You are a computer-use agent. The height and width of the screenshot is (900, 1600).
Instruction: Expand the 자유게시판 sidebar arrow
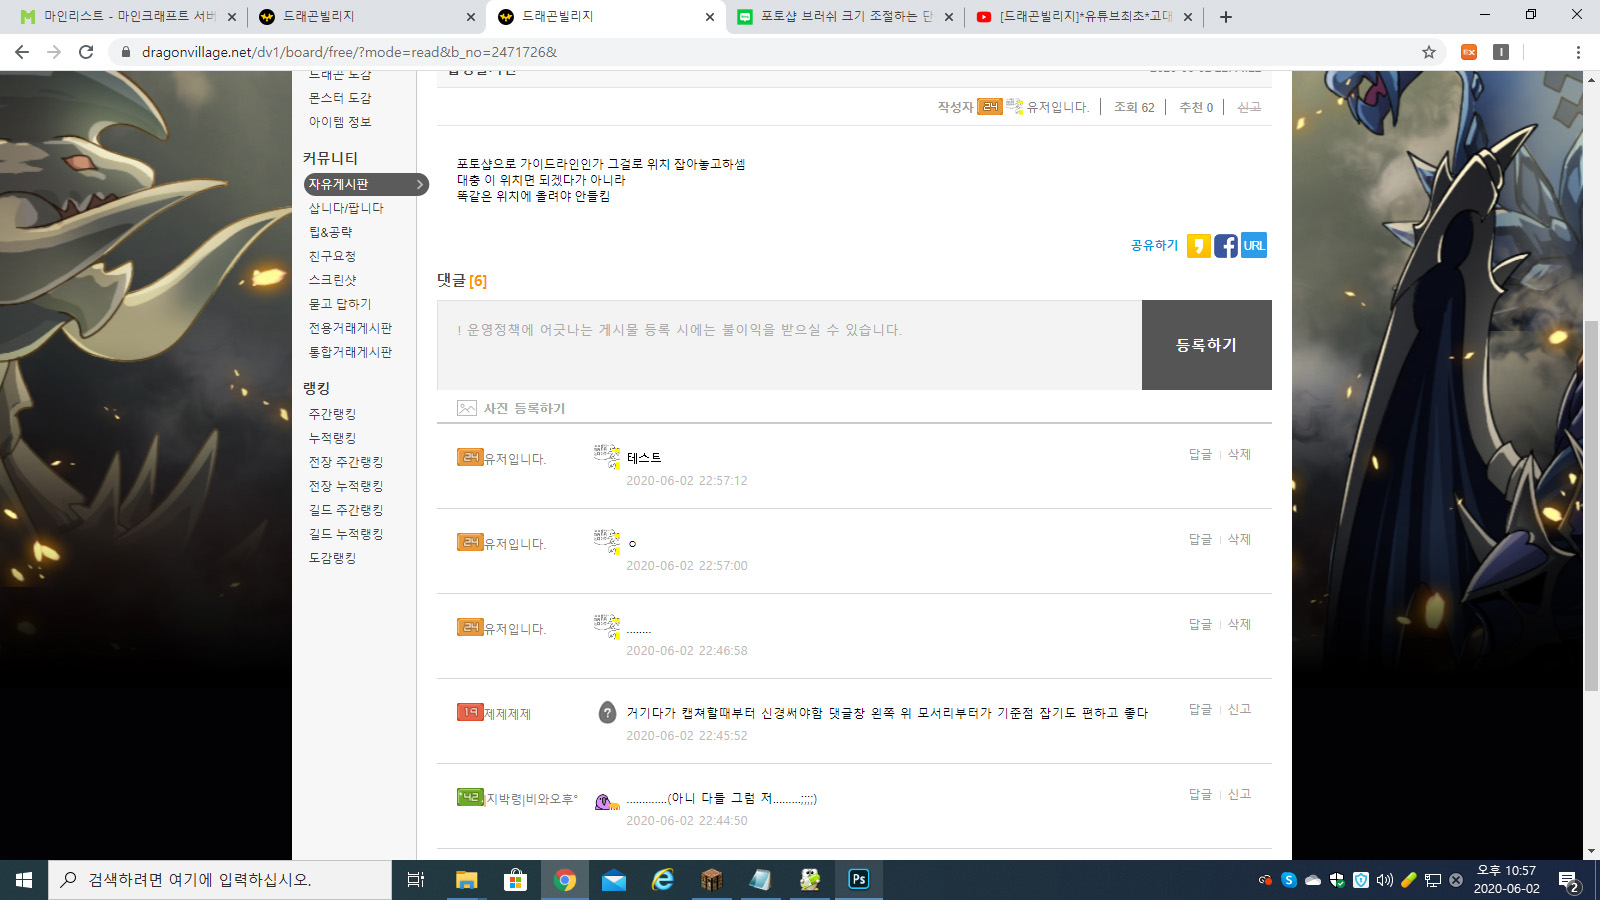(x=420, y=185)
